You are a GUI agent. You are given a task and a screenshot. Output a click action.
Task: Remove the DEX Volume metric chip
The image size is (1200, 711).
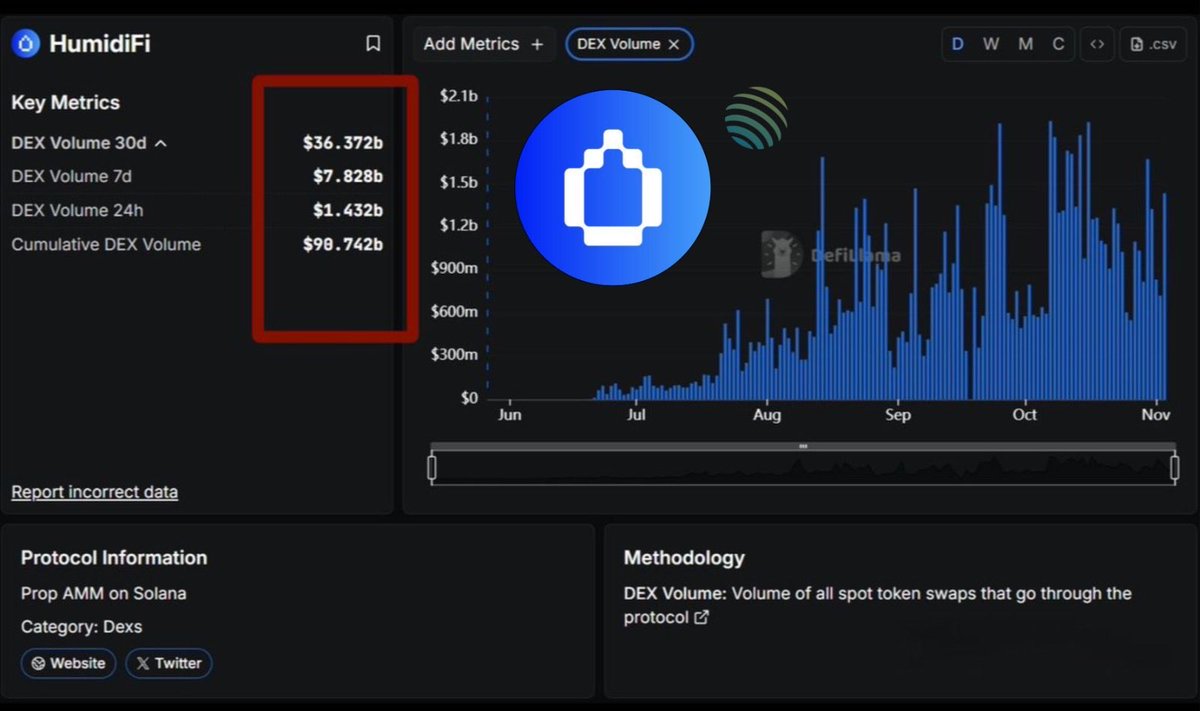tap(674, 44)
